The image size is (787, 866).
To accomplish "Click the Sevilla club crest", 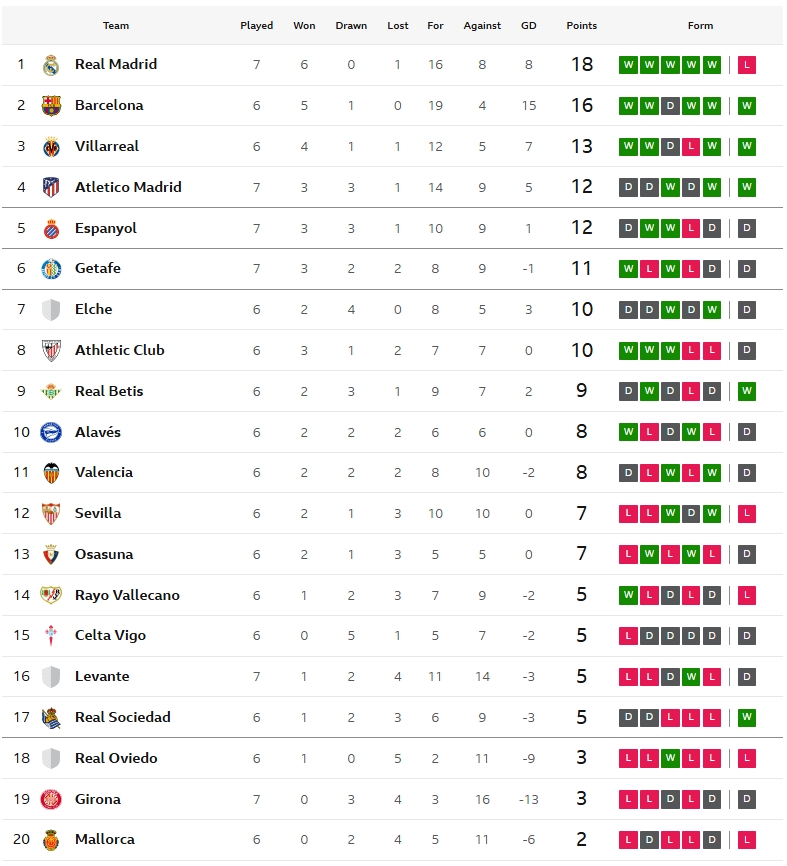I will click(x=51, y=514).
